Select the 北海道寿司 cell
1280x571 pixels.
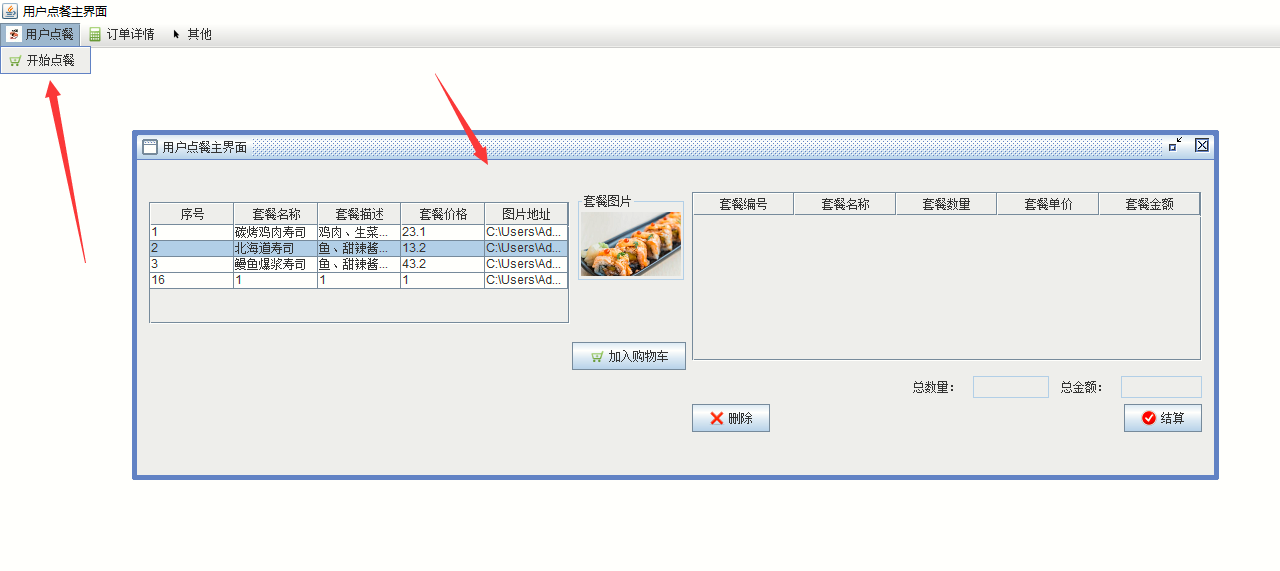click(275, 248)
